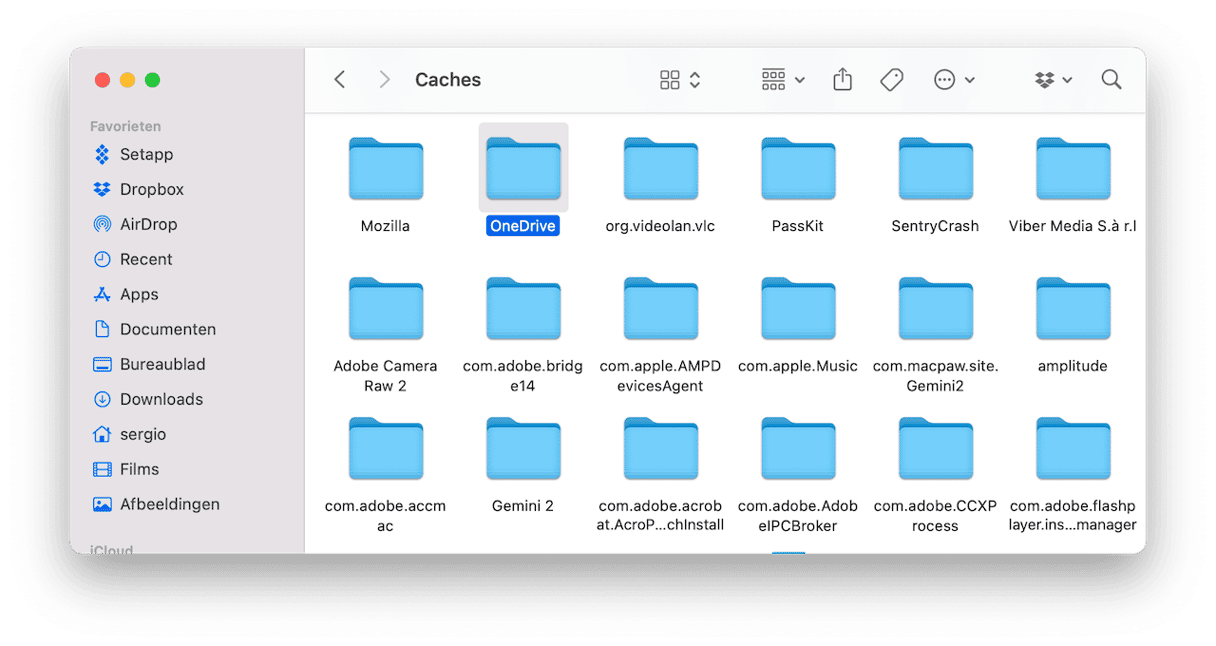This screenshot has width=1216, height=646.
Task: Click the SentryCrash folder name label
Action: 935,226
